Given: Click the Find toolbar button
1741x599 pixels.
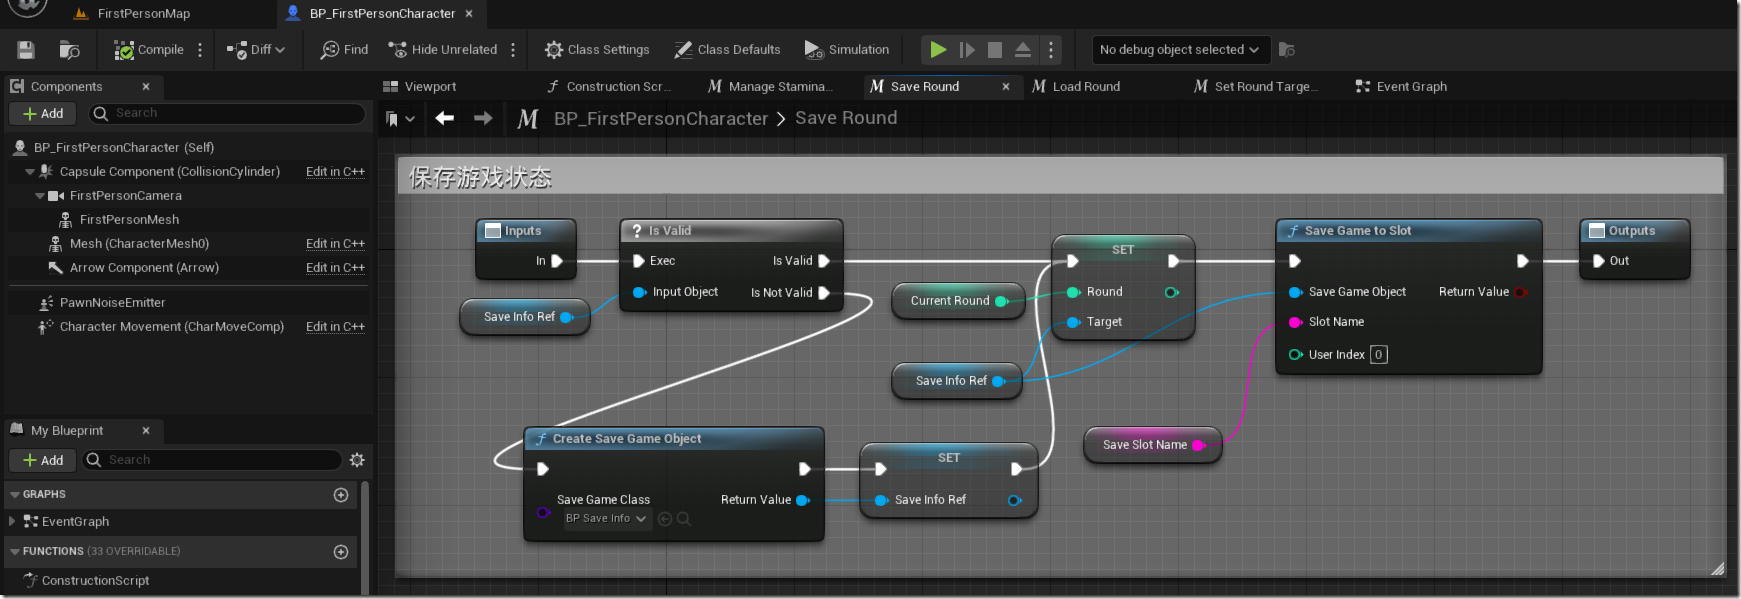Looking at the screenshot, I should [x=344, y=50].
